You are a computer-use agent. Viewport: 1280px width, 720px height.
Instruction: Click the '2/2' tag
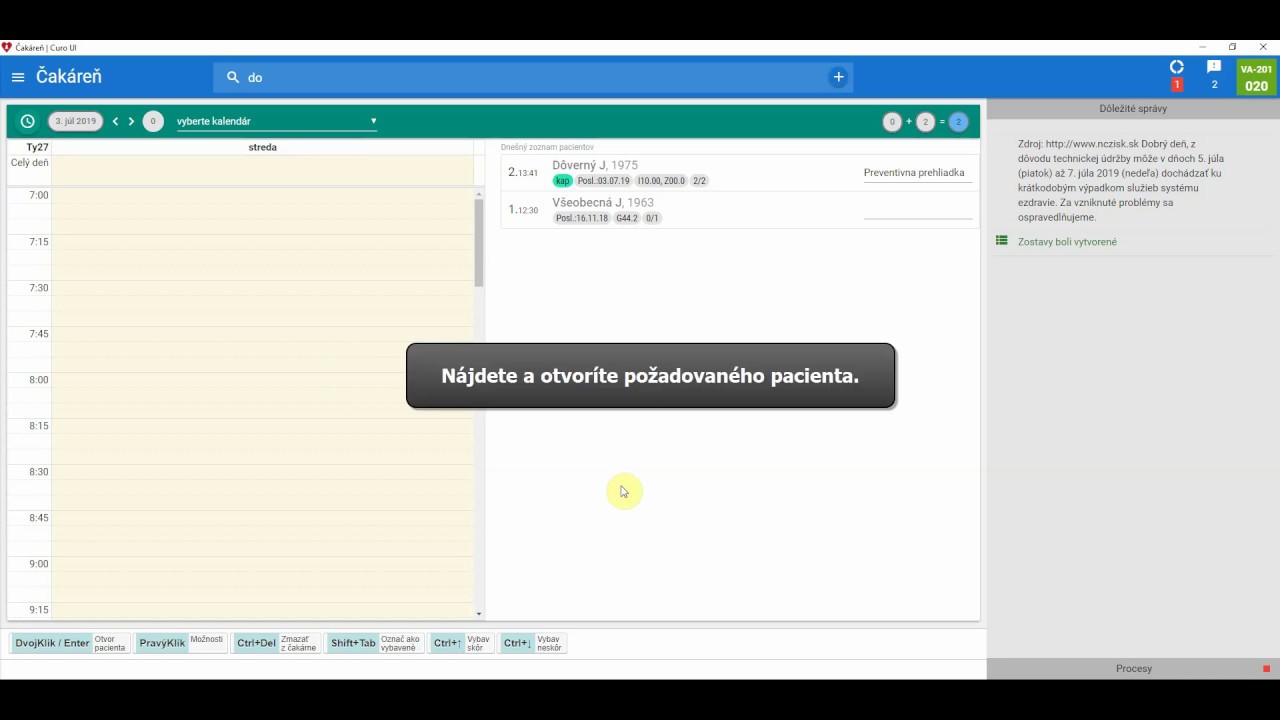[700, 181]
